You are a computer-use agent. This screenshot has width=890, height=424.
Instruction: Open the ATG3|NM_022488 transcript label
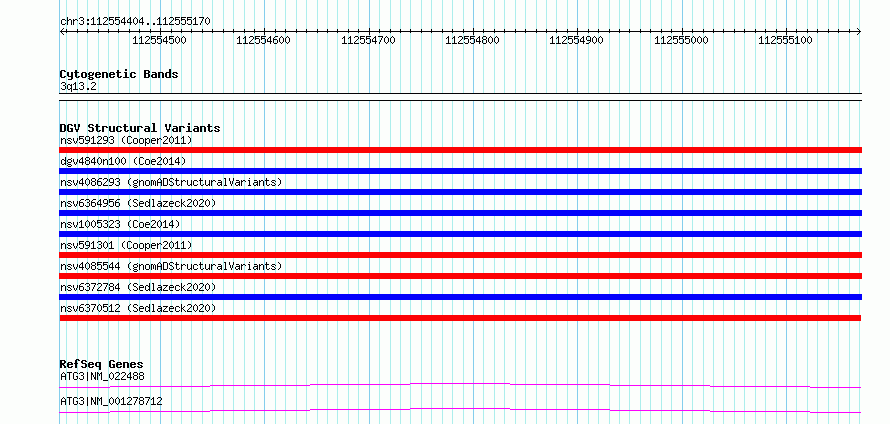click(102, 376)
